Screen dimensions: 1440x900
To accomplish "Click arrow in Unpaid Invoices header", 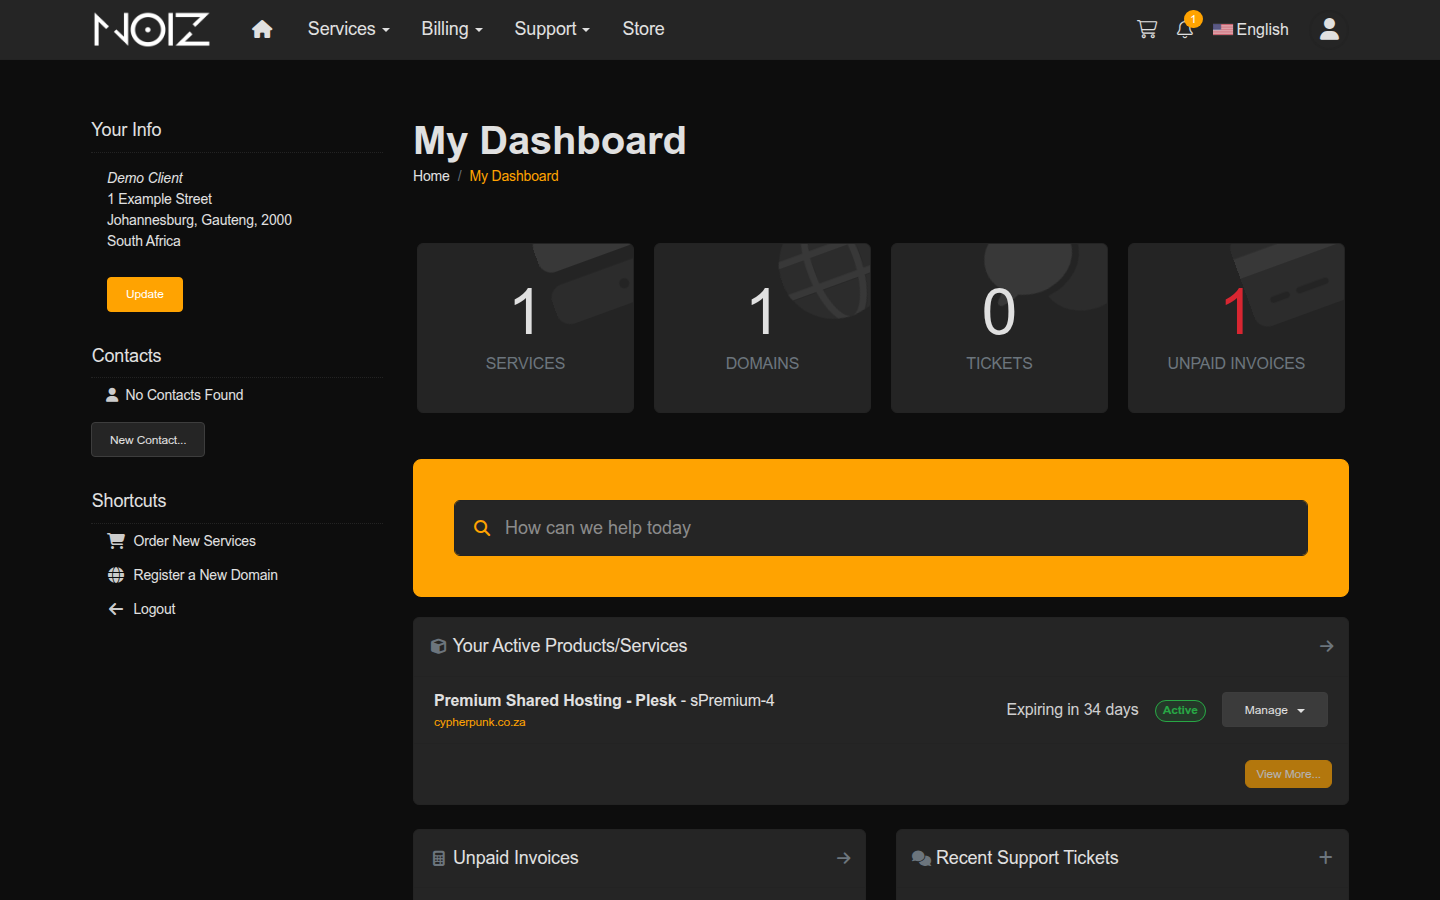I will [x=844, y=858].
